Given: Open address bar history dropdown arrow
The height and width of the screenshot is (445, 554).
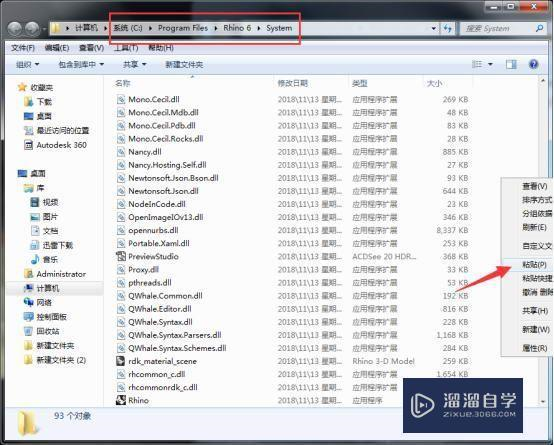Looking at the screenshot, I should pos(434,28).
